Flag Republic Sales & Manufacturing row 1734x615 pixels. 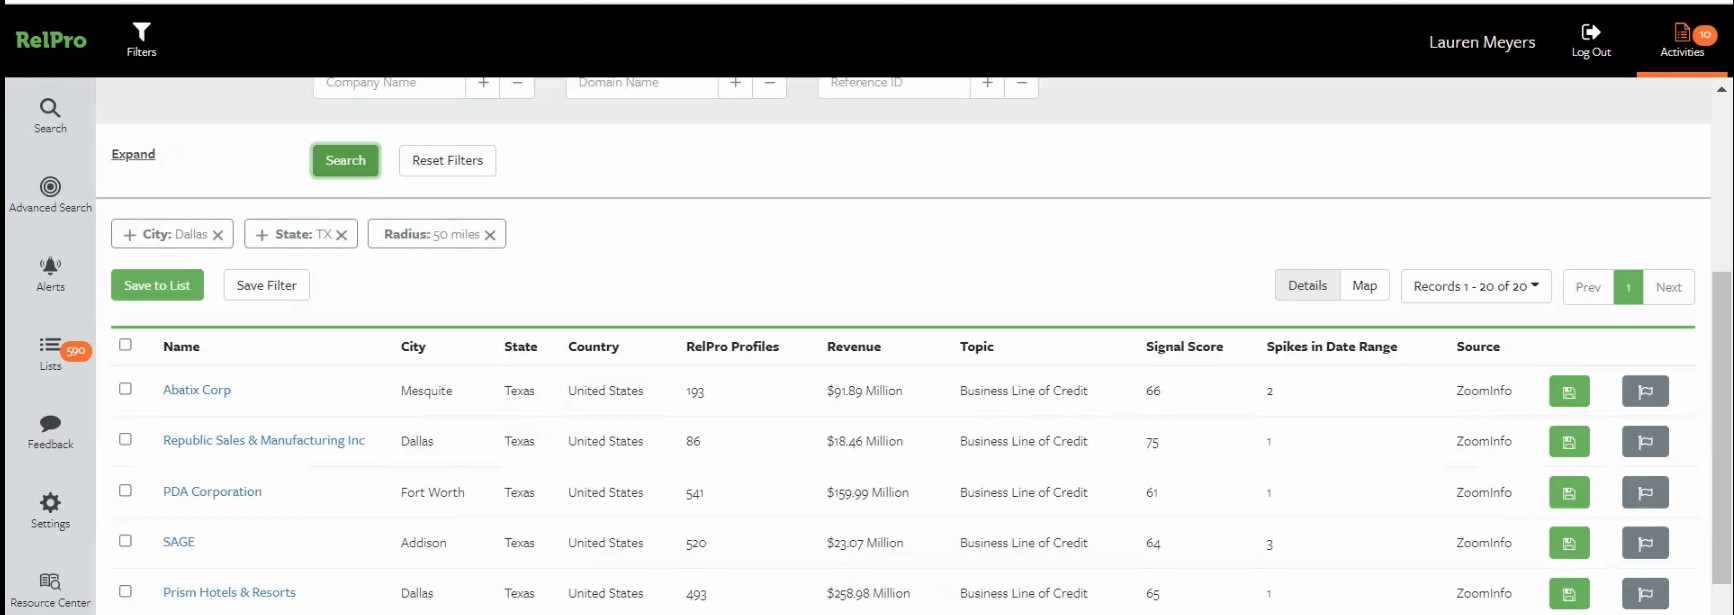[x=1645, y=442]
